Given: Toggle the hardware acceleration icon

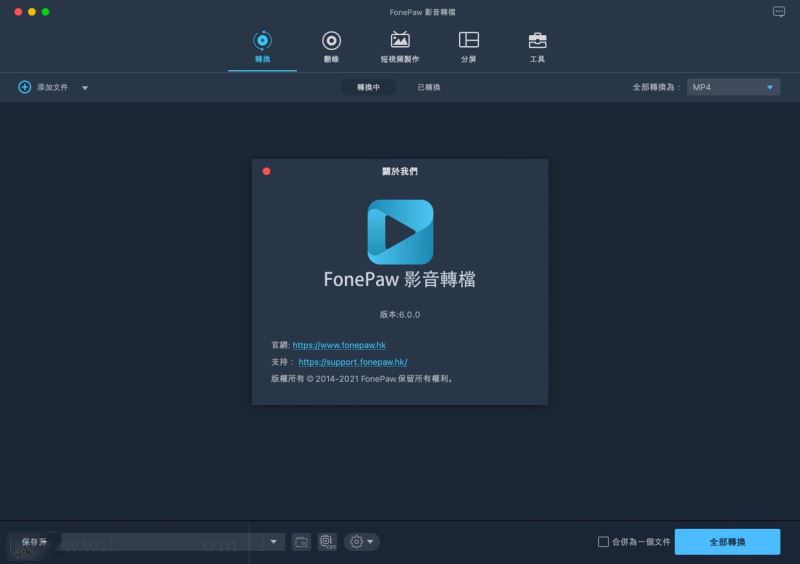Looking at the screenshot, I should pos(327,542).
